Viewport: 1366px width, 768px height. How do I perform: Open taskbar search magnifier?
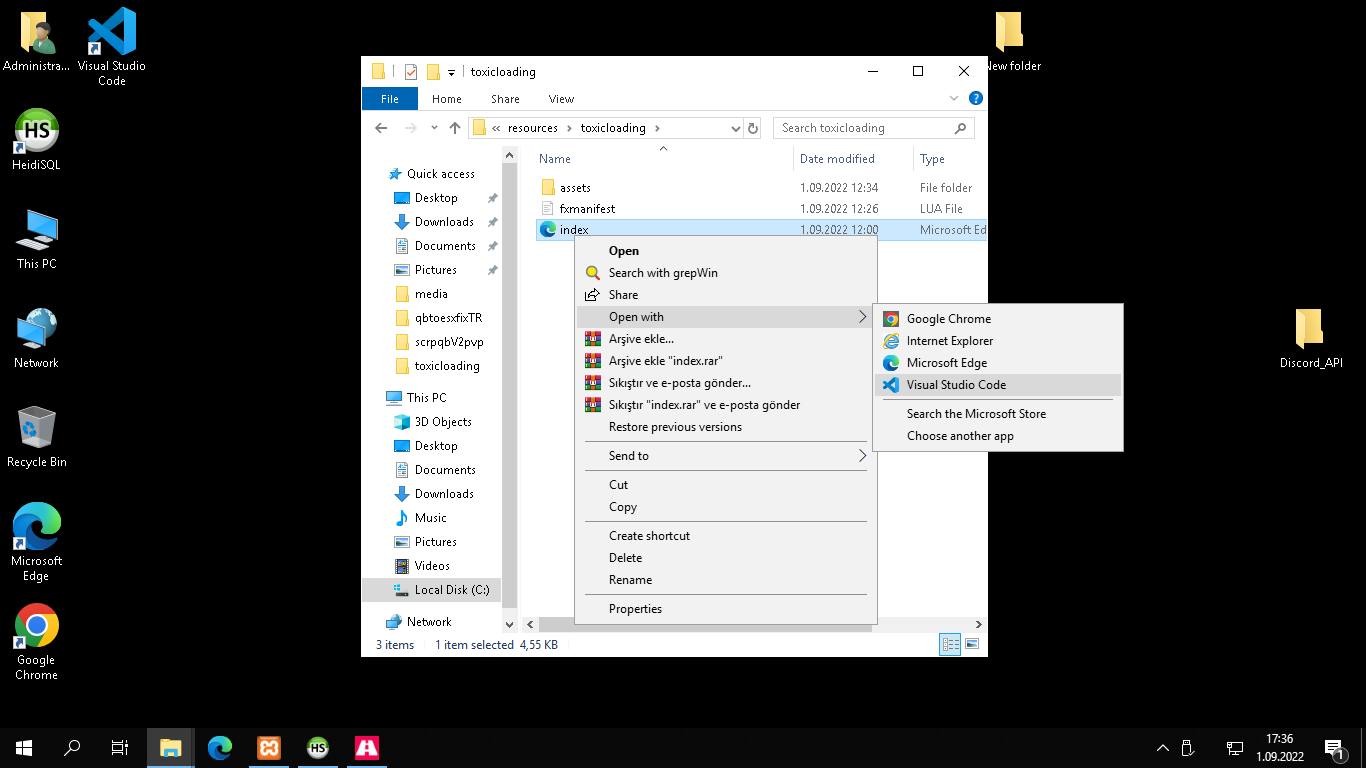pos(72,747)
